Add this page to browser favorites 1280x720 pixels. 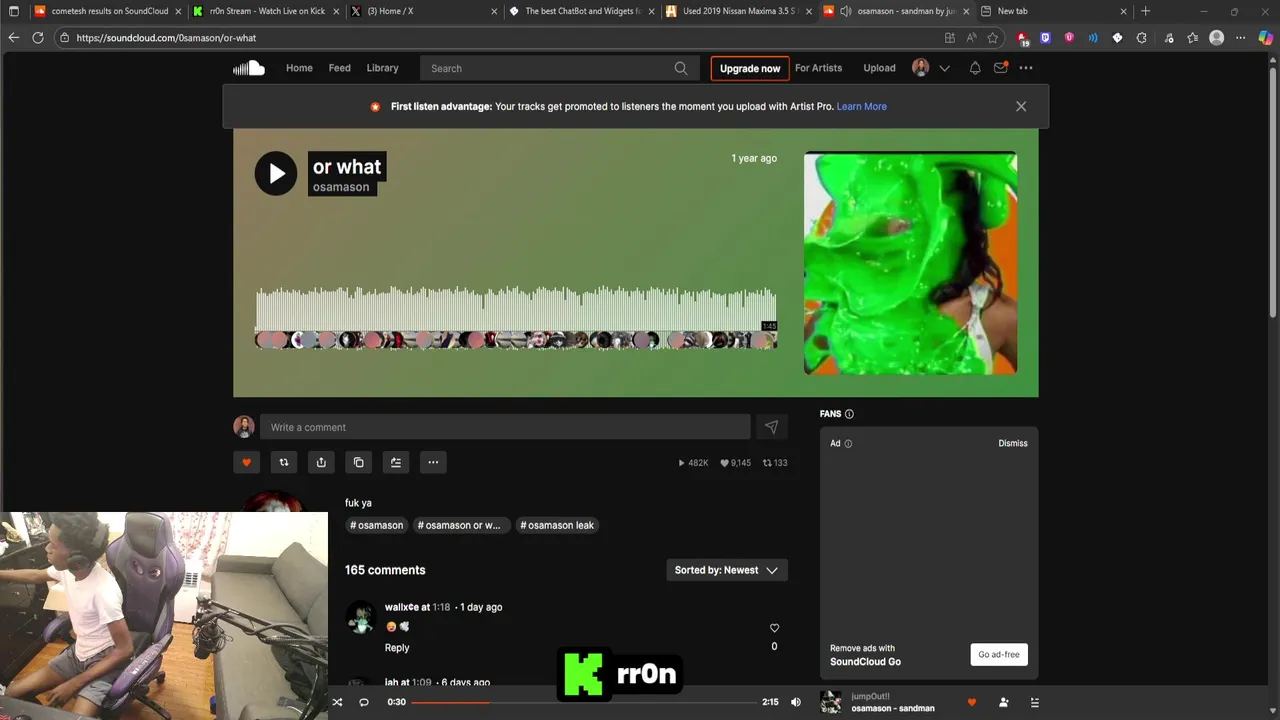pyautogui.click(x=993, y=38)
